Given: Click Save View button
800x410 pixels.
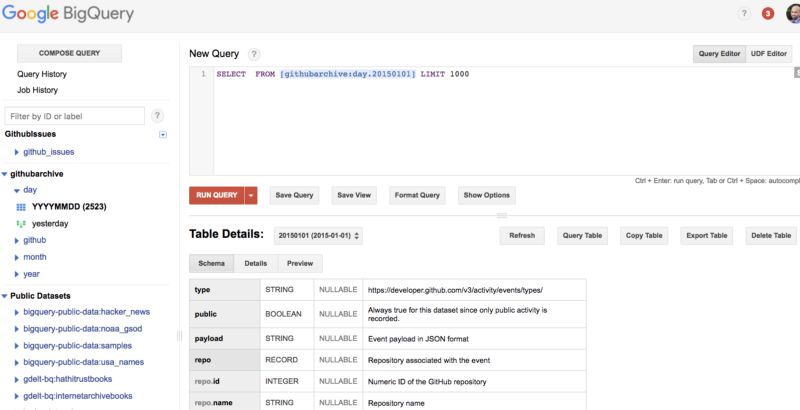Looking at the screenshot, I should coord(354,195).
